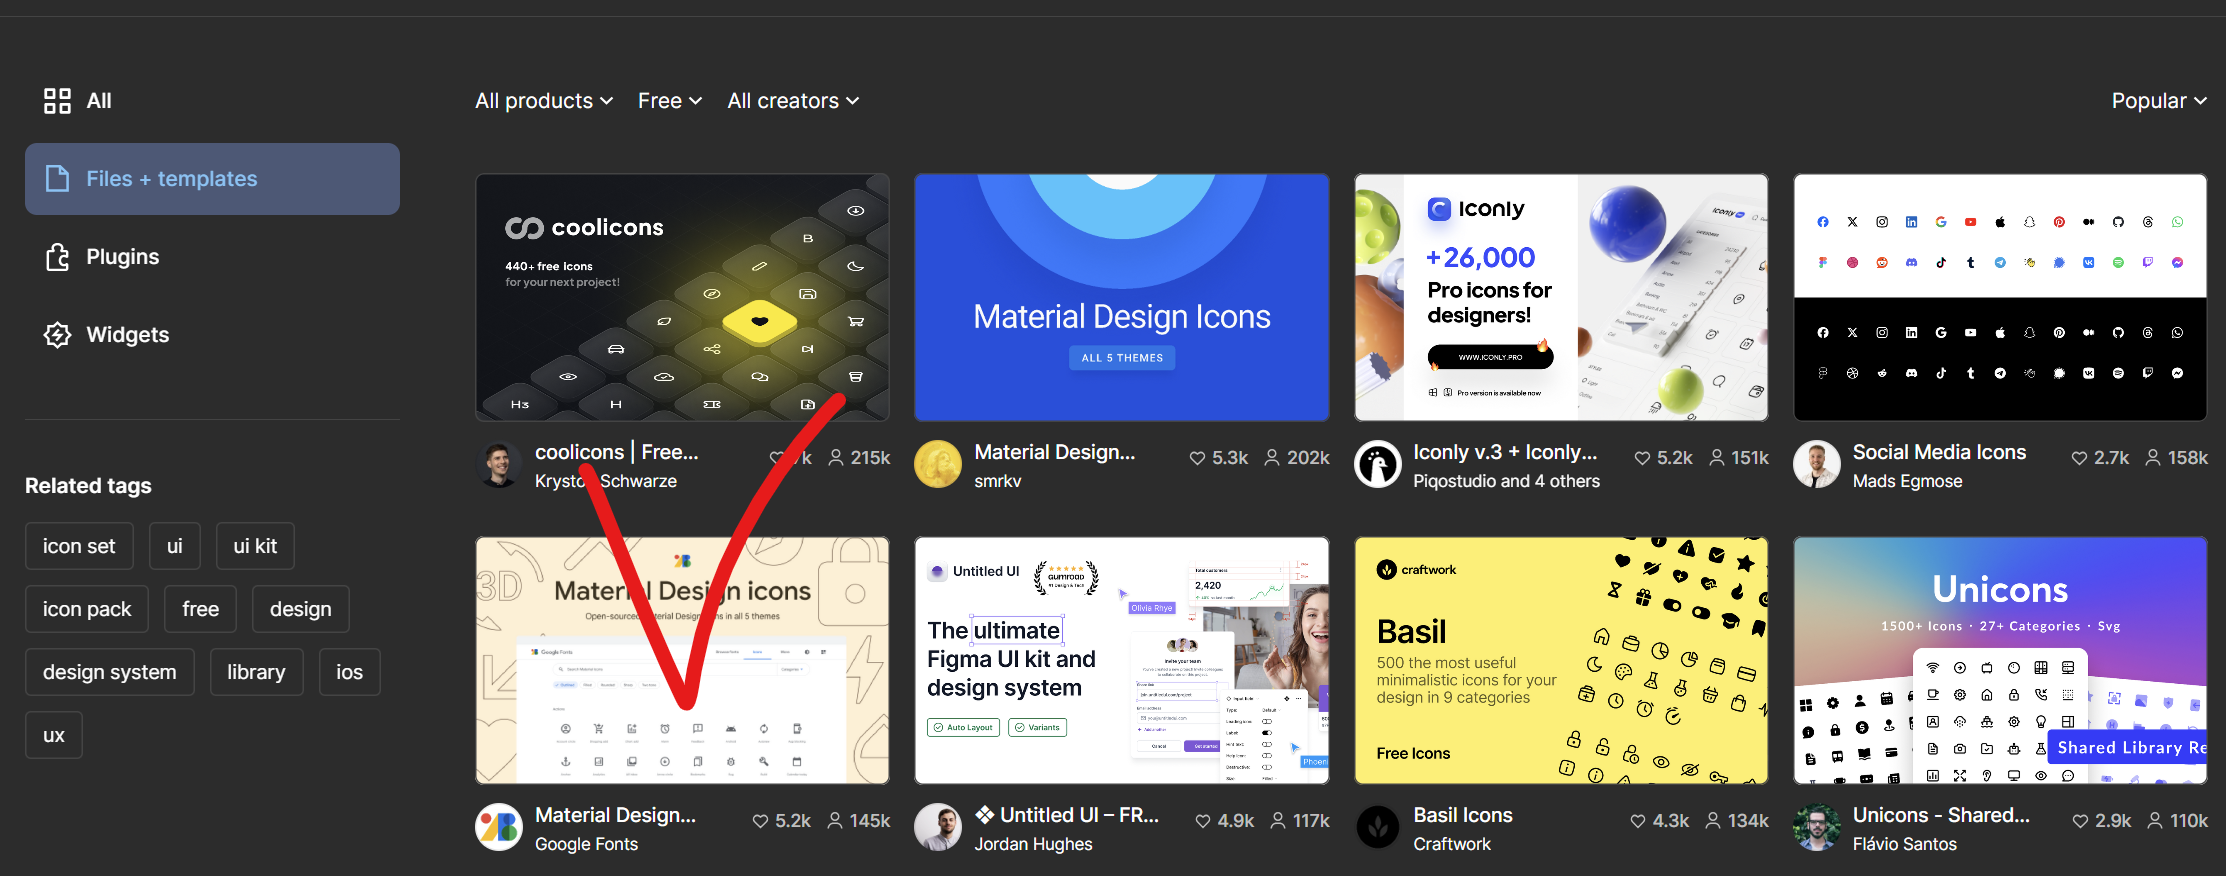Click the Flávio Santos avatar
Viewport: 2226px width, 876px height.
click(x=1817, y=828)
